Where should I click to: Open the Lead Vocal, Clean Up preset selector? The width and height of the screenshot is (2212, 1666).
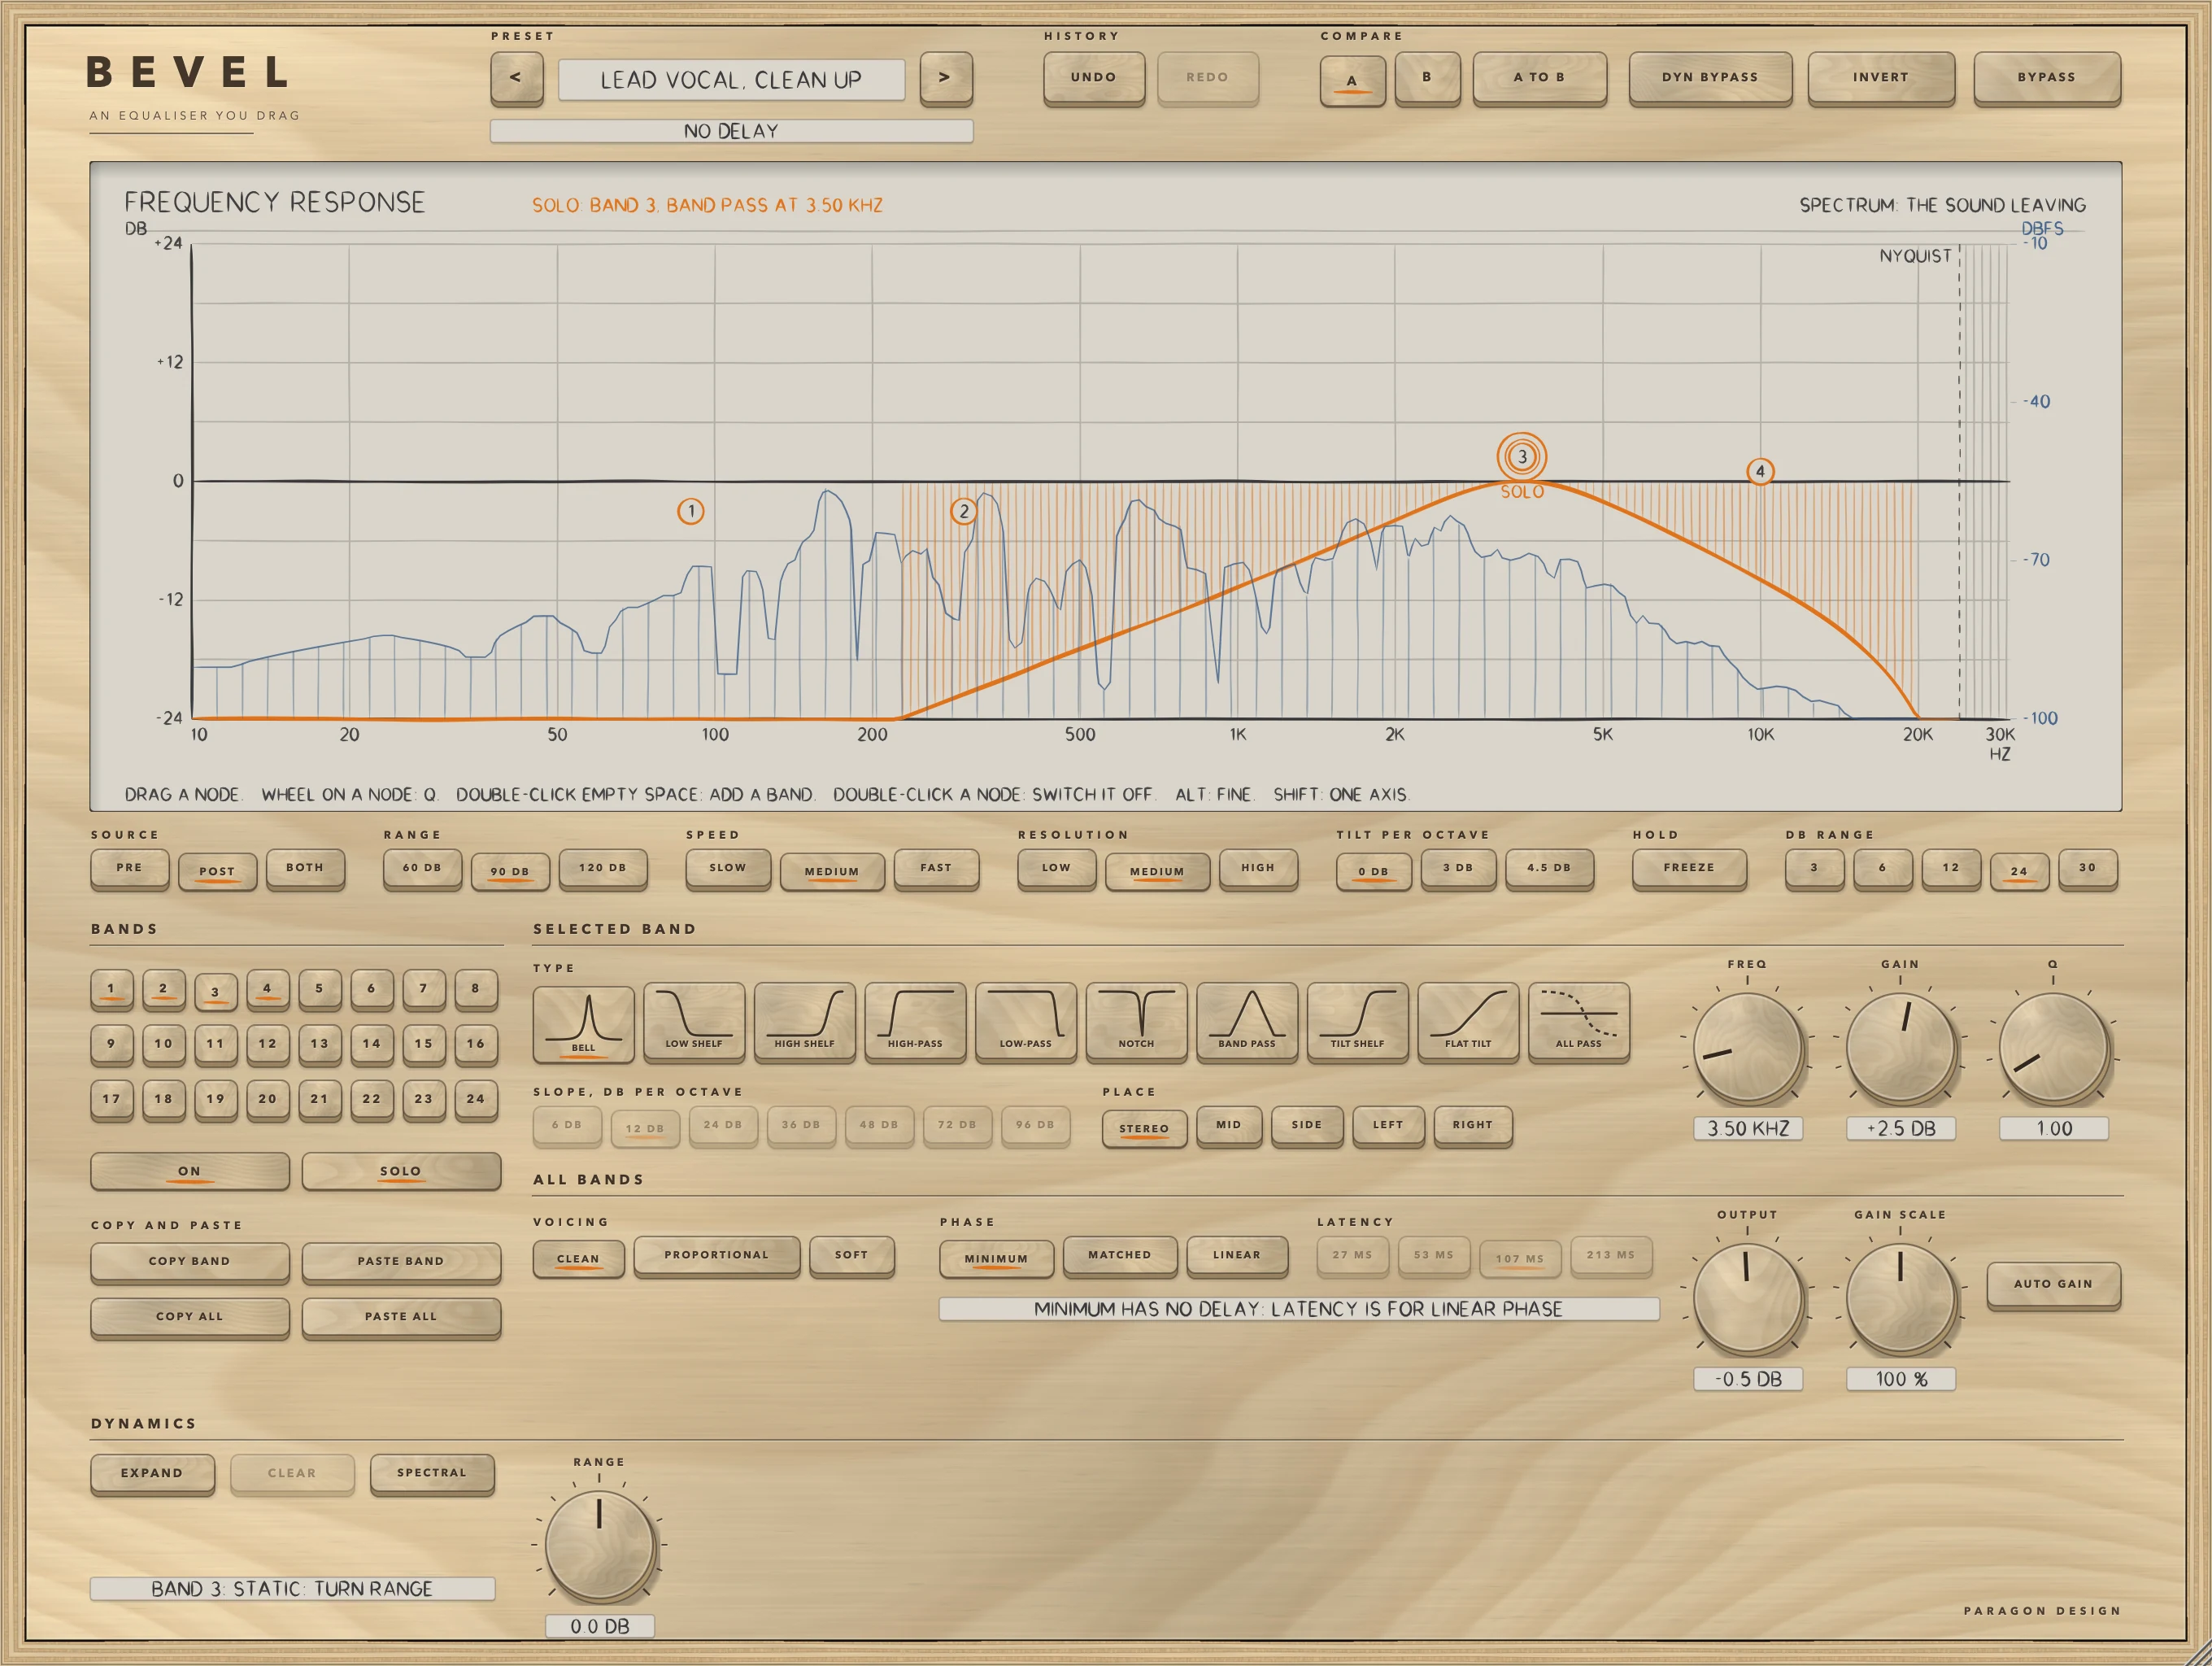731,80
